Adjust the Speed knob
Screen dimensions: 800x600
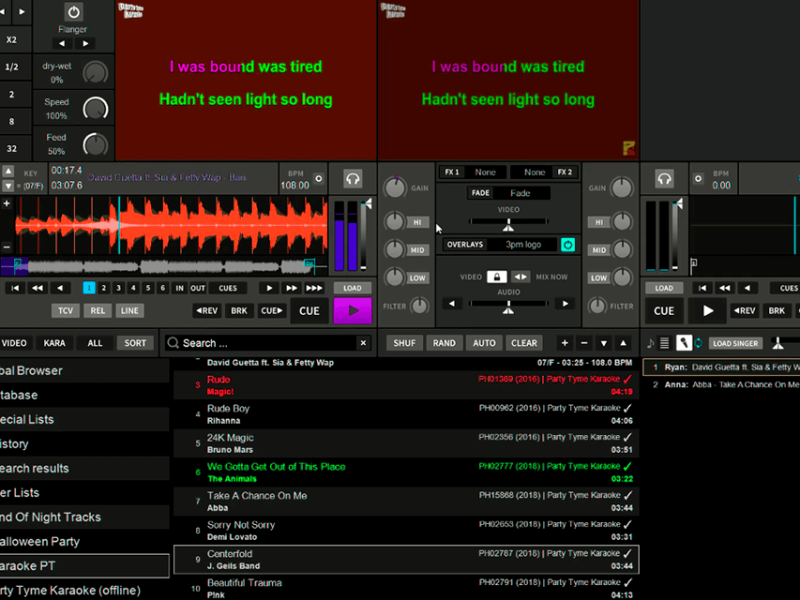coord(95,108)
